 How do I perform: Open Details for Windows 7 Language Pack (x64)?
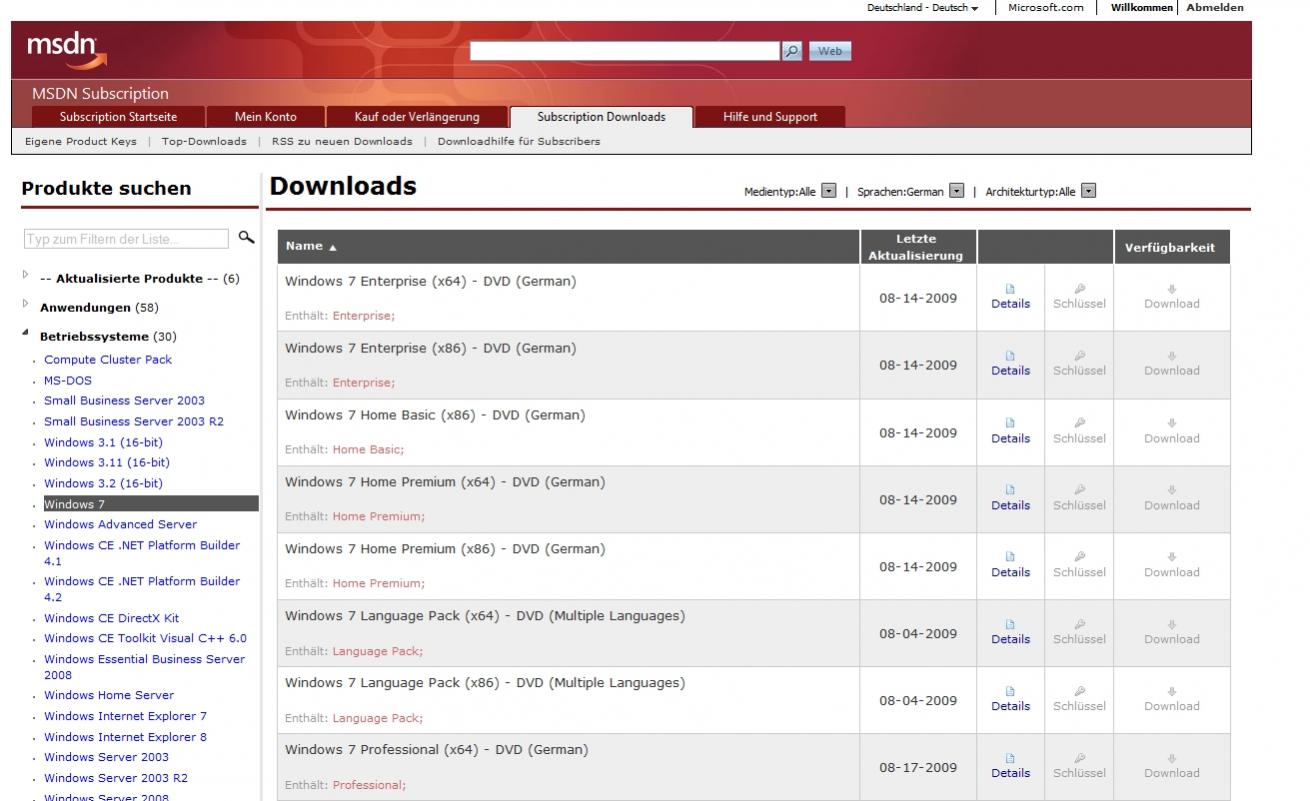(1010, 633)
